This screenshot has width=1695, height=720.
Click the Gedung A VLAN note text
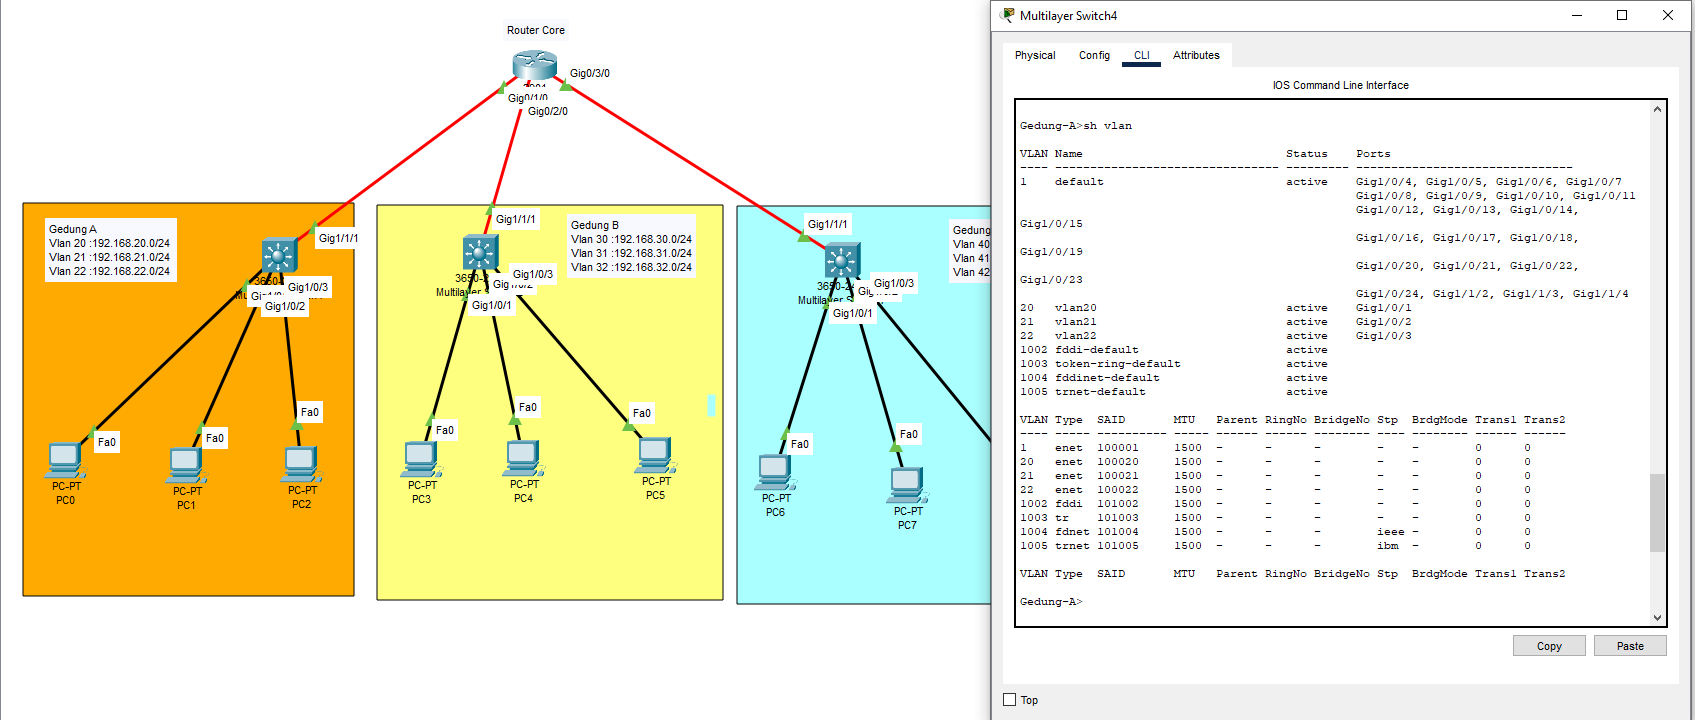tap(110, 250)
